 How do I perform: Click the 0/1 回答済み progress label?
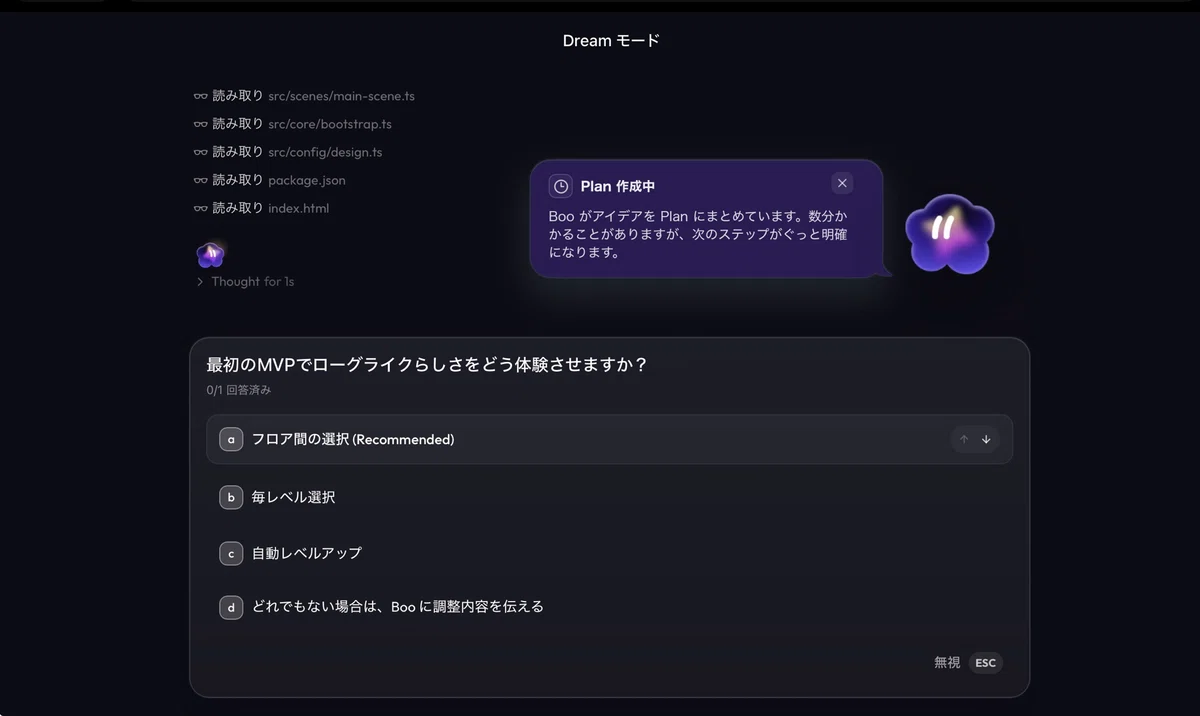(238, 390)
